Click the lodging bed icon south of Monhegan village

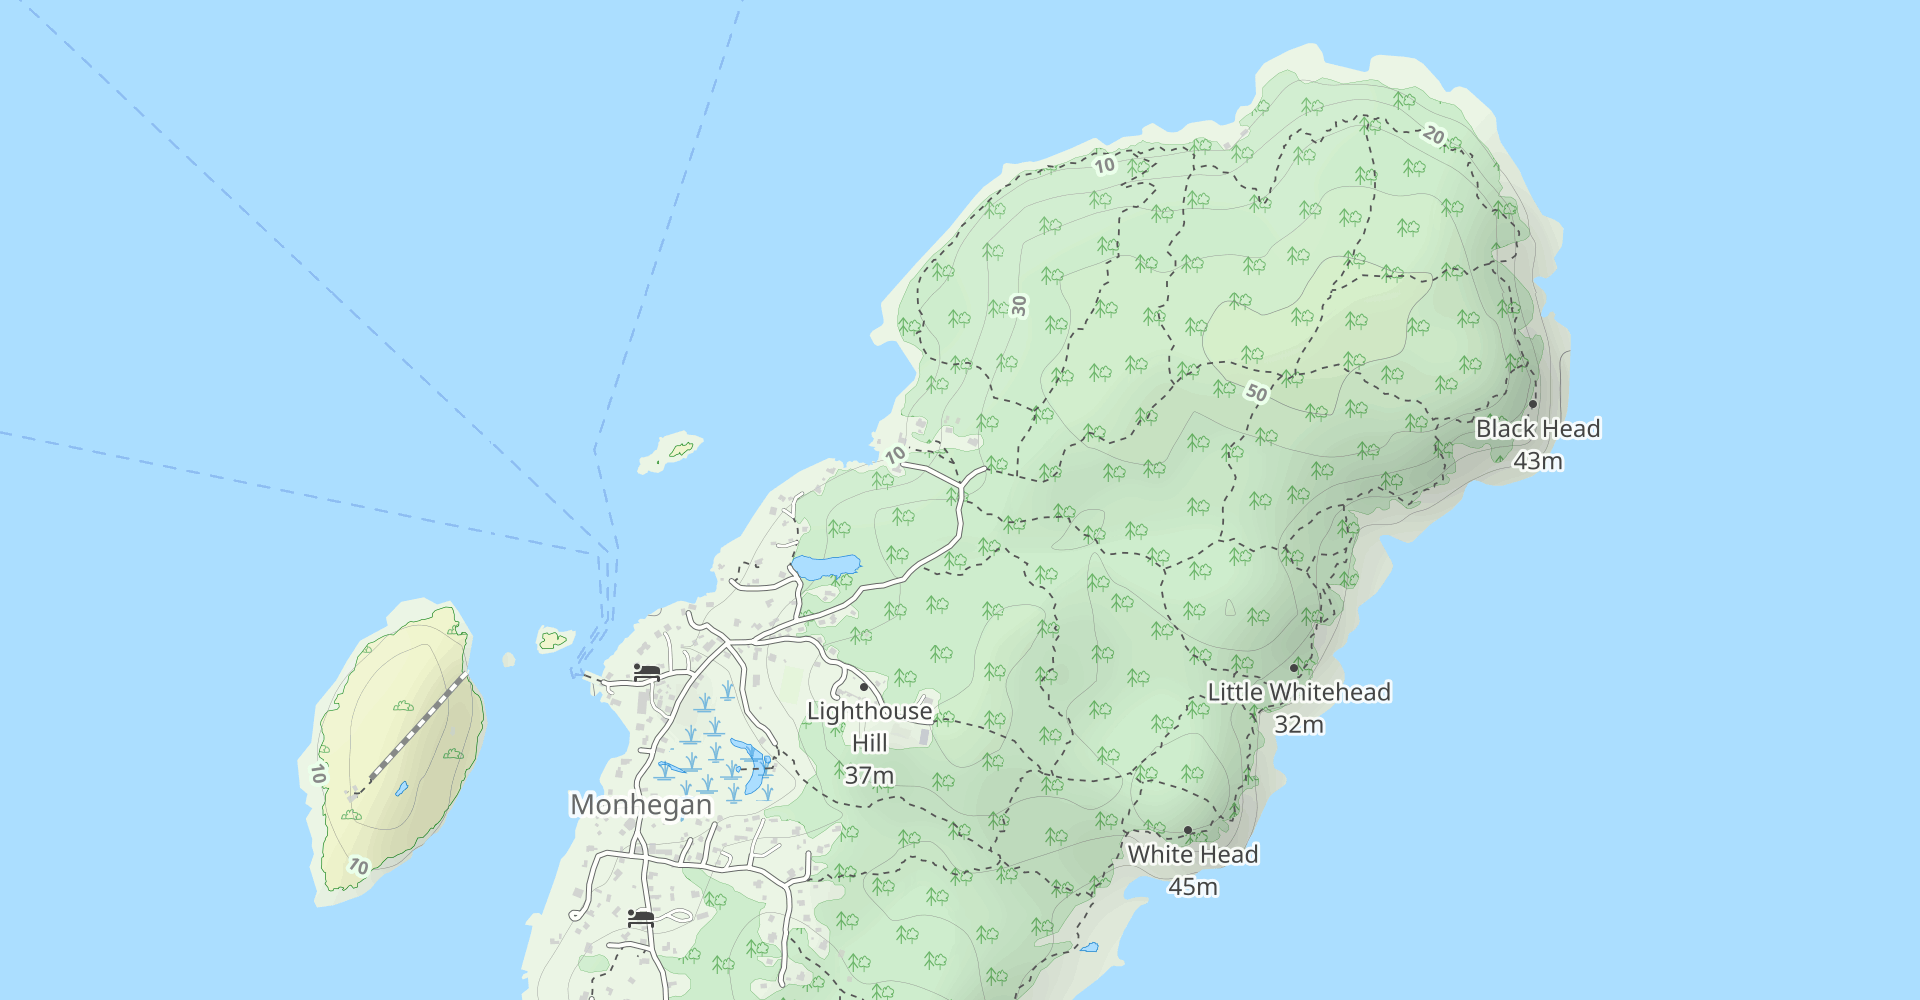(640, 916)
